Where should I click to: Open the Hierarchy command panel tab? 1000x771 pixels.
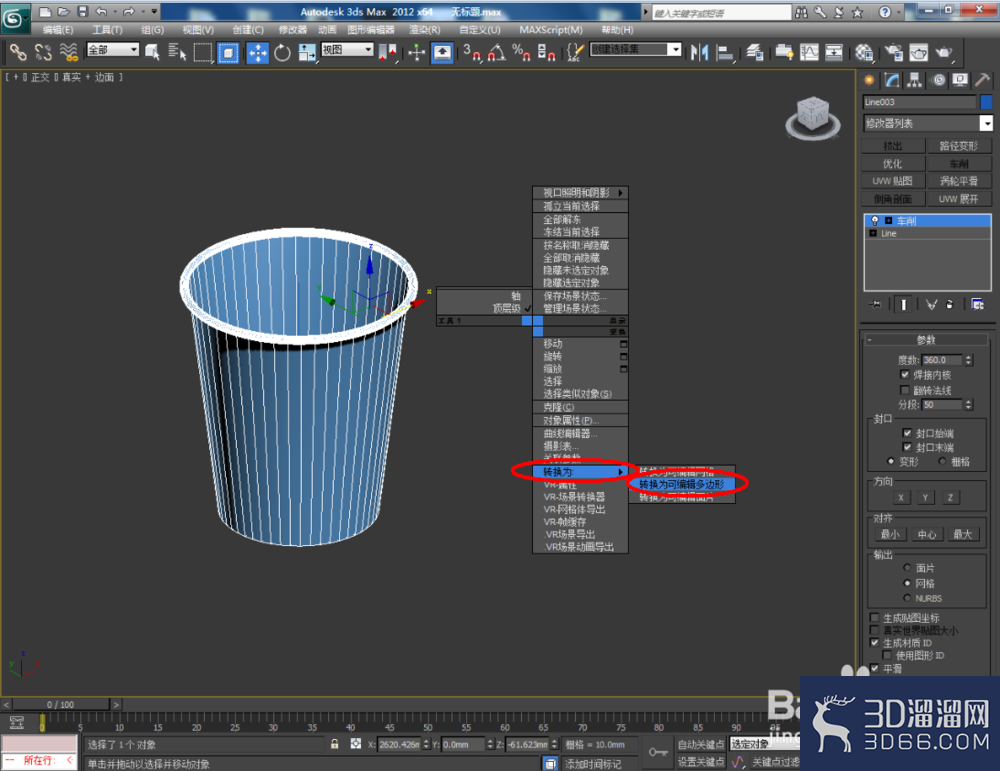point(915,80)
